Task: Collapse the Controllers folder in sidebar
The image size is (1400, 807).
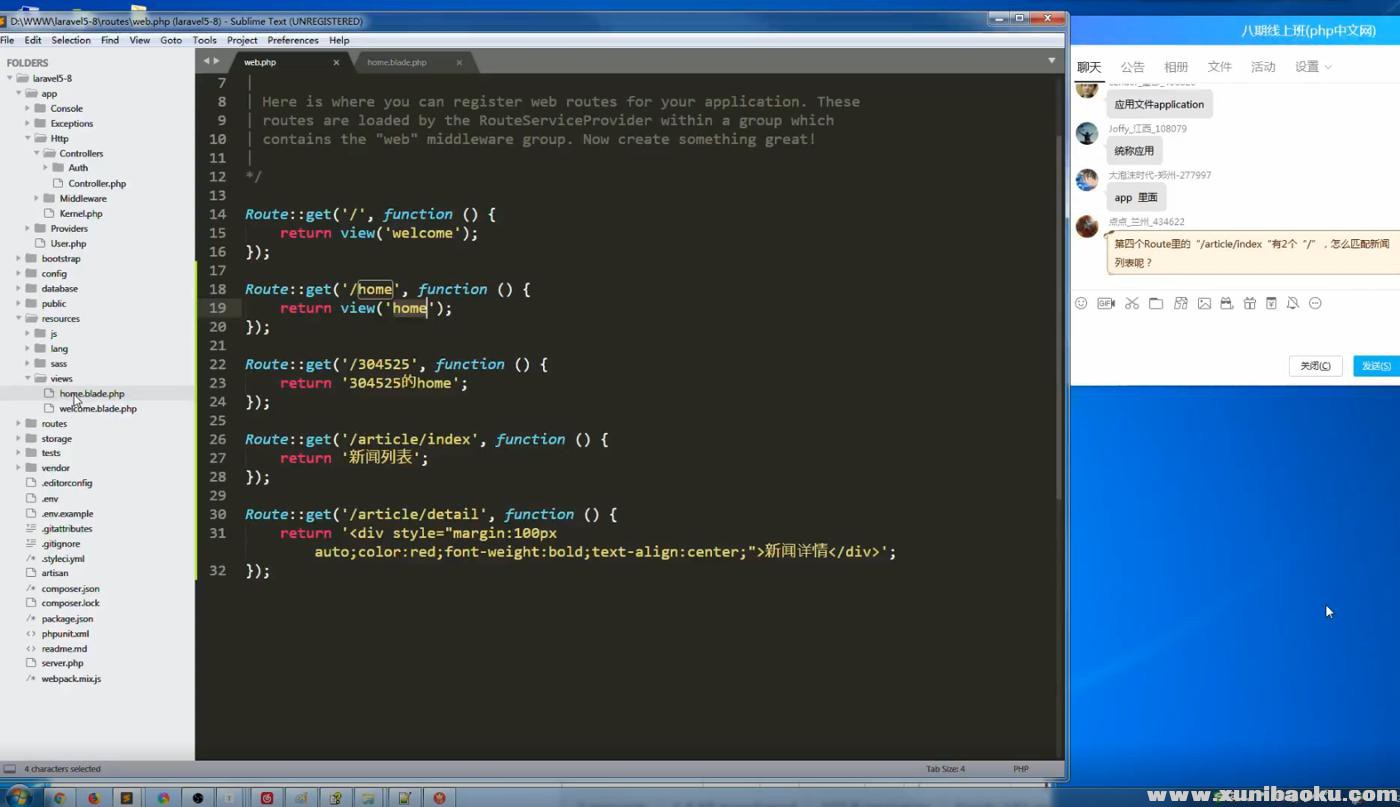Action: pos(37,153)
